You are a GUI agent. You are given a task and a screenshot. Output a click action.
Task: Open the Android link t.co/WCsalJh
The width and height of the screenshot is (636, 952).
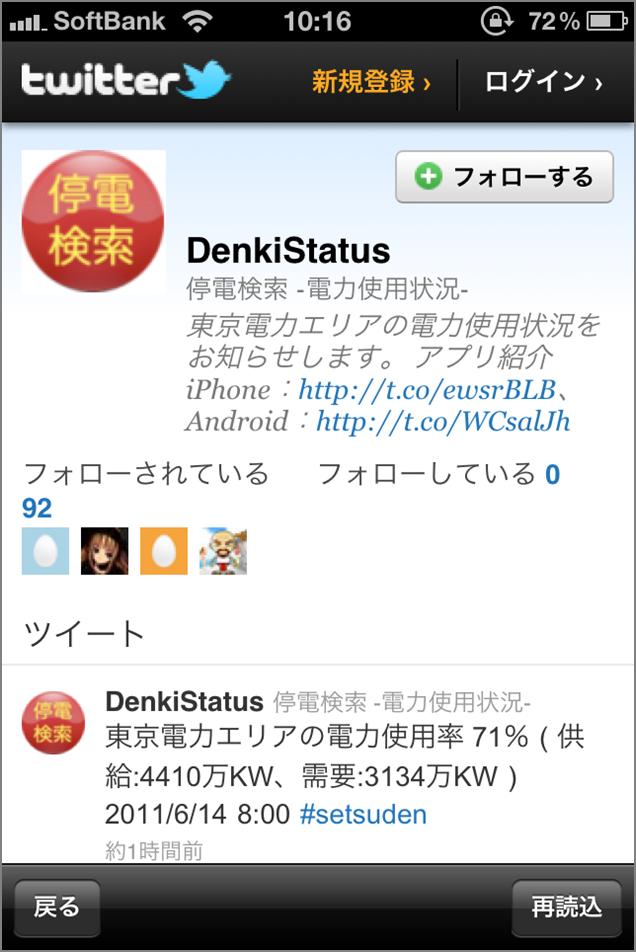click(x=443, y=421)
